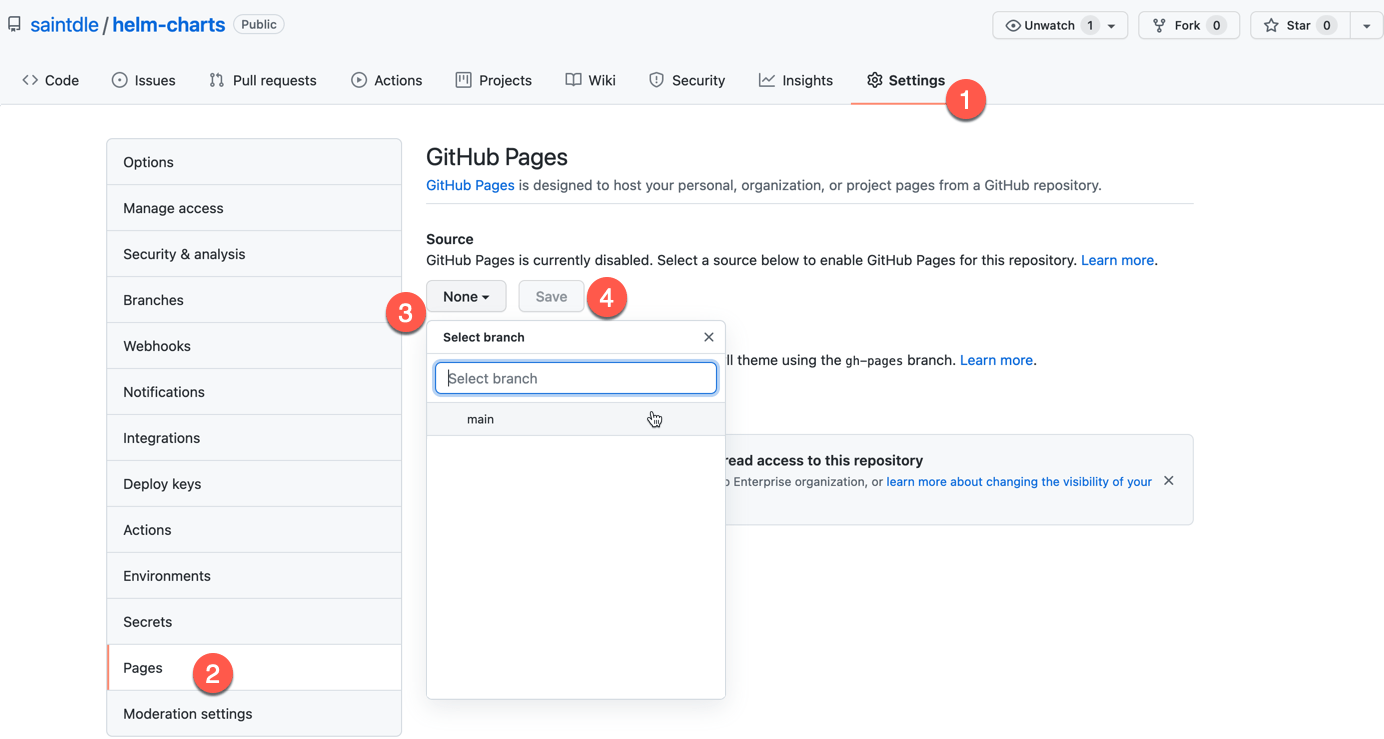Open Learn more link under Source
Screen dimensions: 1384x739
pyautogui.click(x=1117, y=260)
